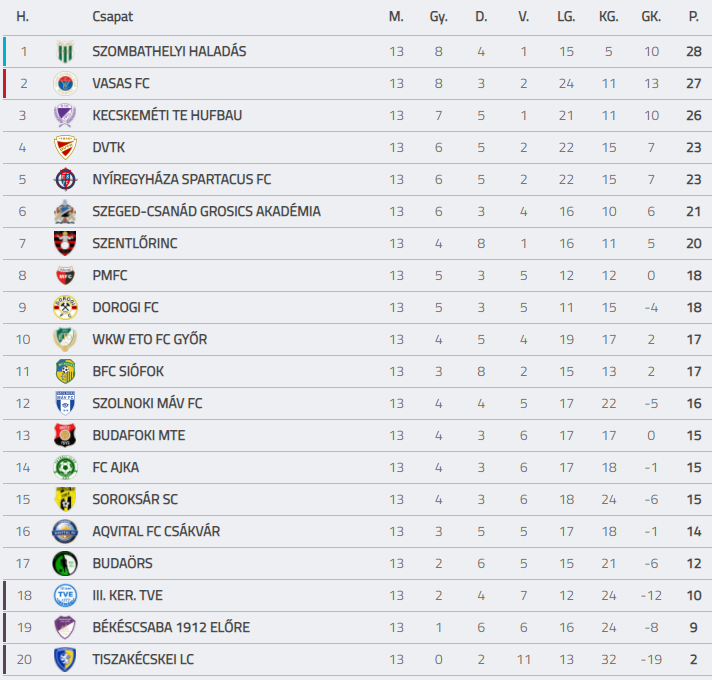Click the III. Ker. TVE logo

click(x=65, y=595)
